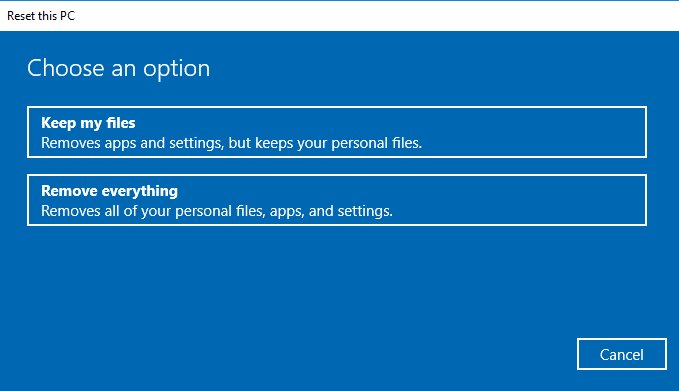Select option that keeps your personal files
The image size is (679, 391).
337,132
